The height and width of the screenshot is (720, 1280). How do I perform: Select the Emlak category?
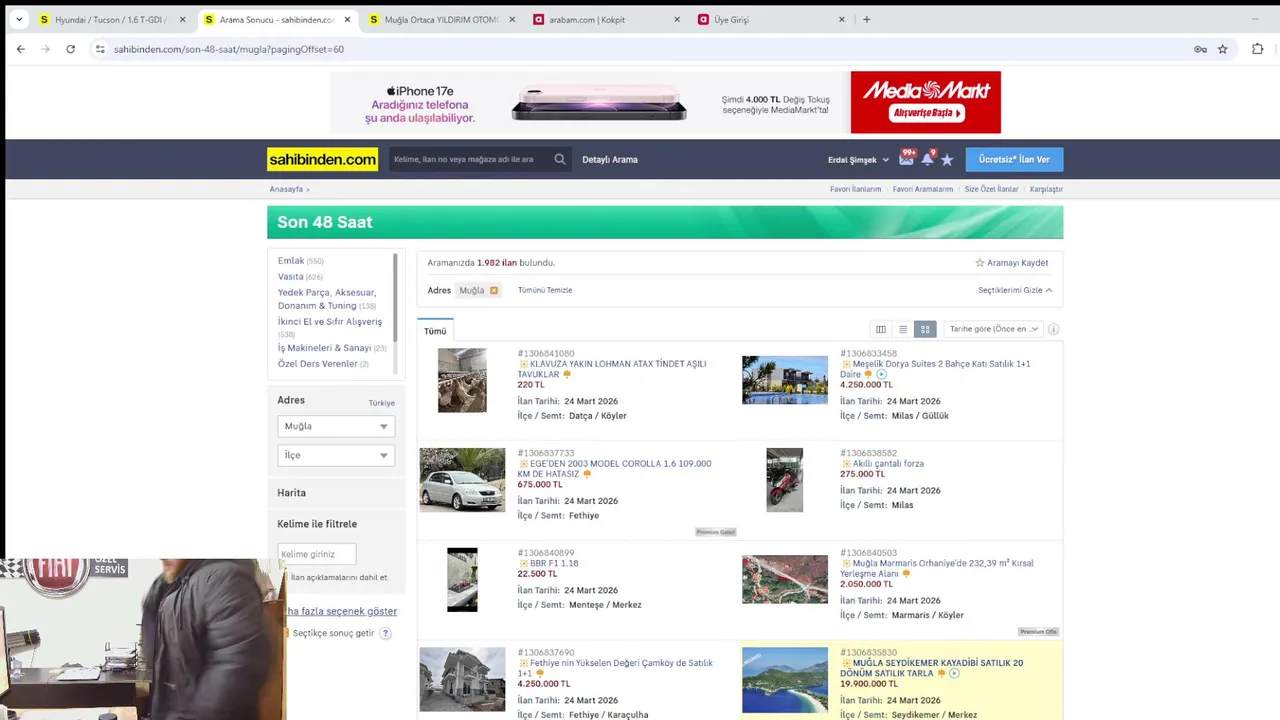[291, 261]
